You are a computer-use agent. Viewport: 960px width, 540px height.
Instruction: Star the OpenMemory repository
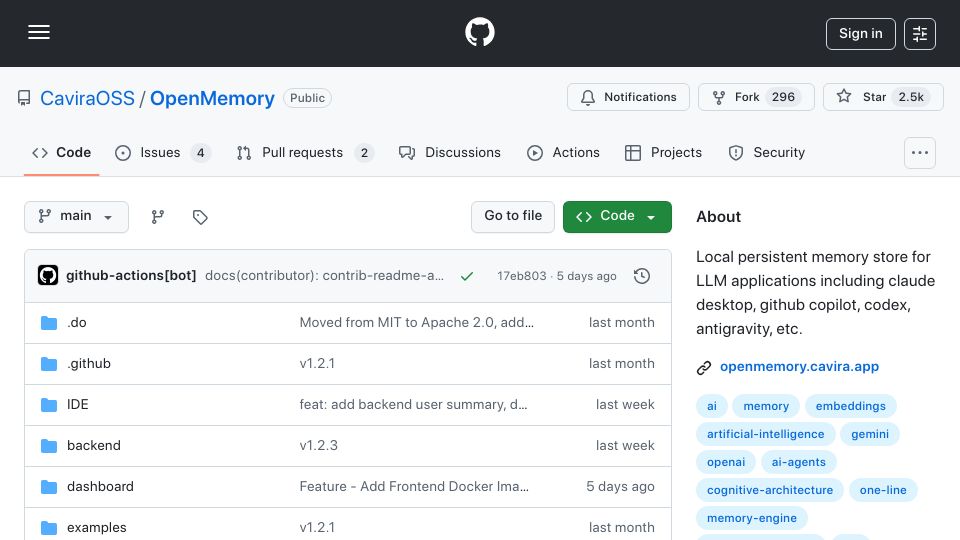click(883, 97)
